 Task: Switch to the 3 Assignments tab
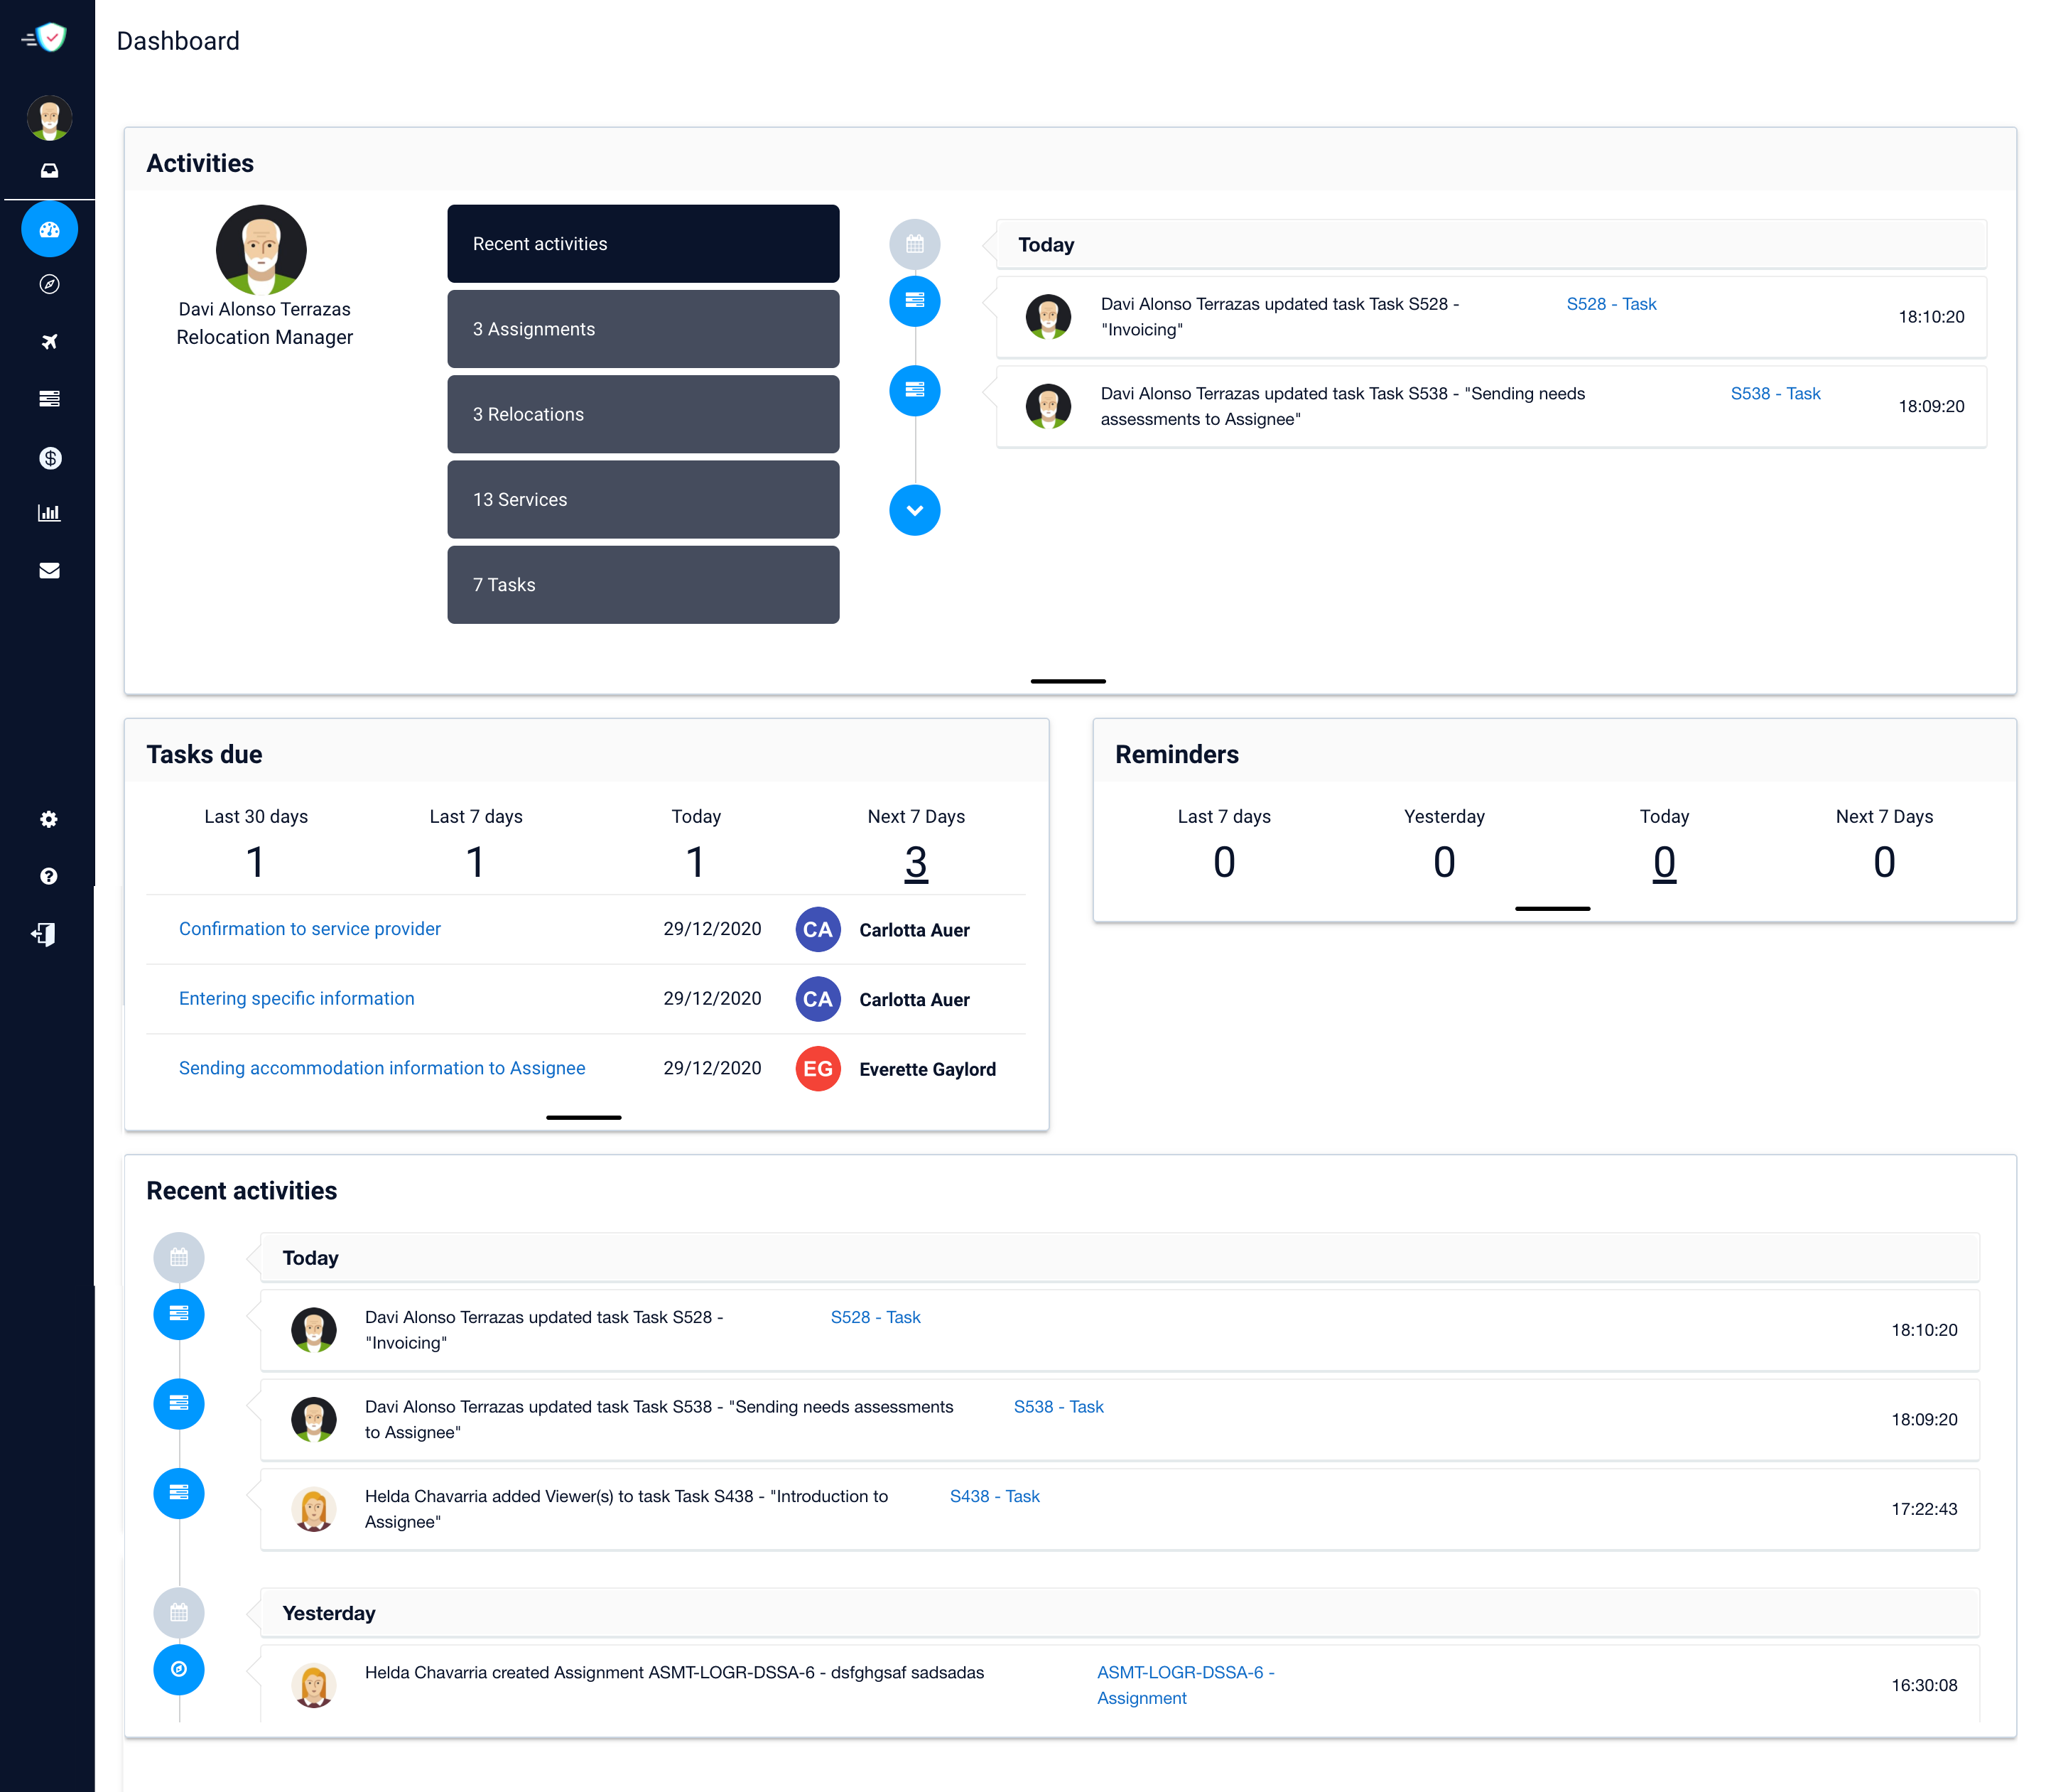(643, 329)
